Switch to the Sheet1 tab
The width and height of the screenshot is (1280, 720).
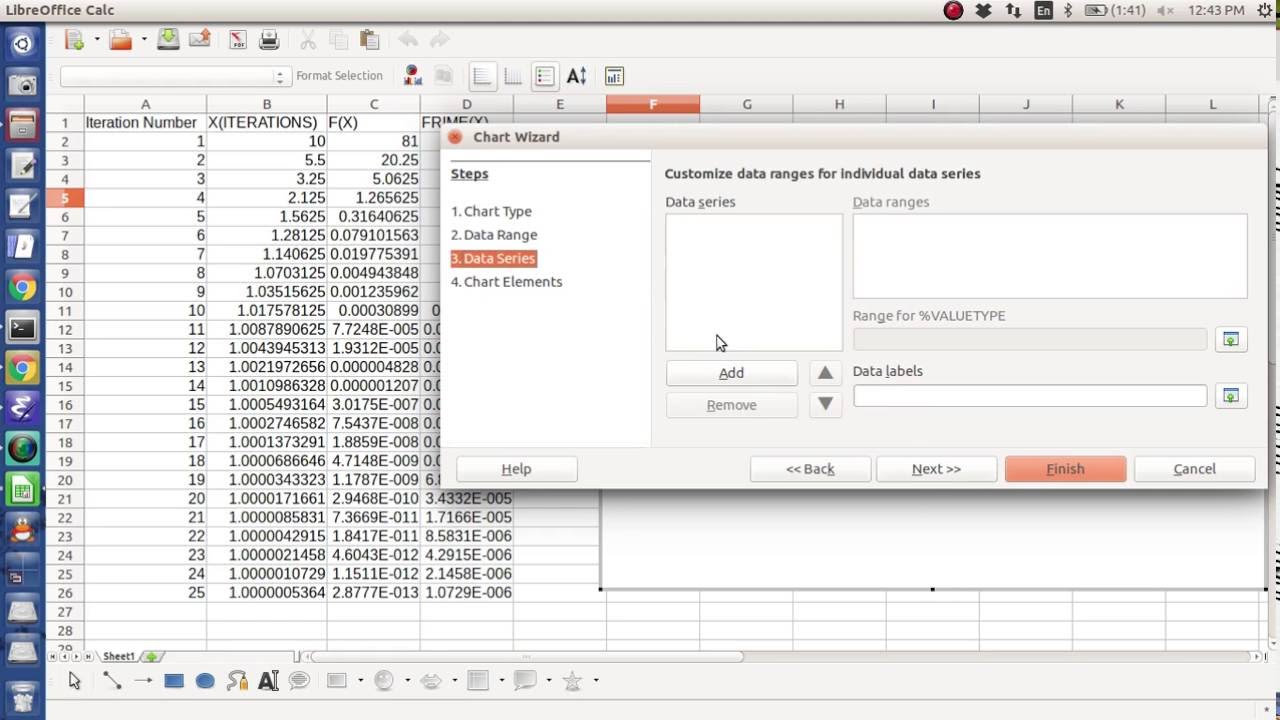[x=118, y=656]
